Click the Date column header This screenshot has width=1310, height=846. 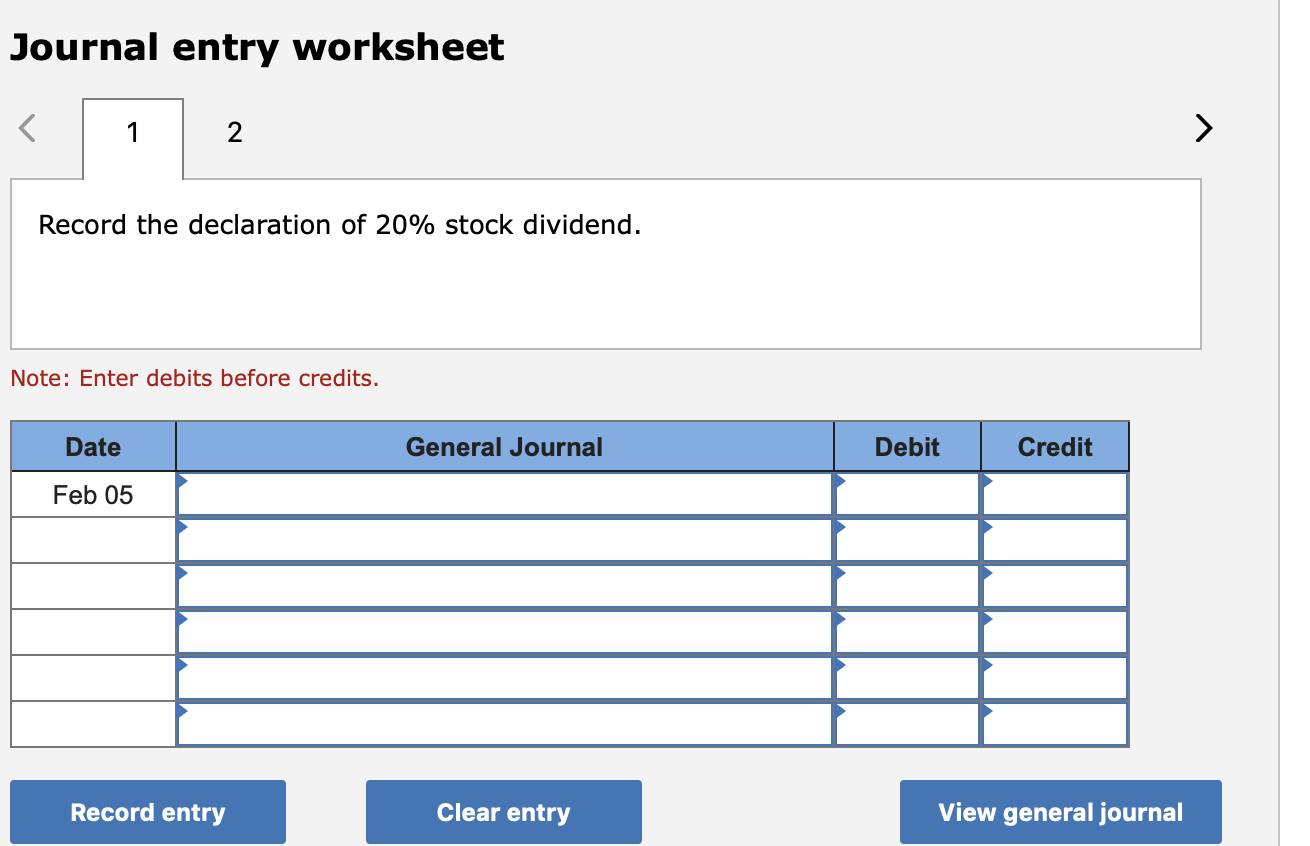93,447
